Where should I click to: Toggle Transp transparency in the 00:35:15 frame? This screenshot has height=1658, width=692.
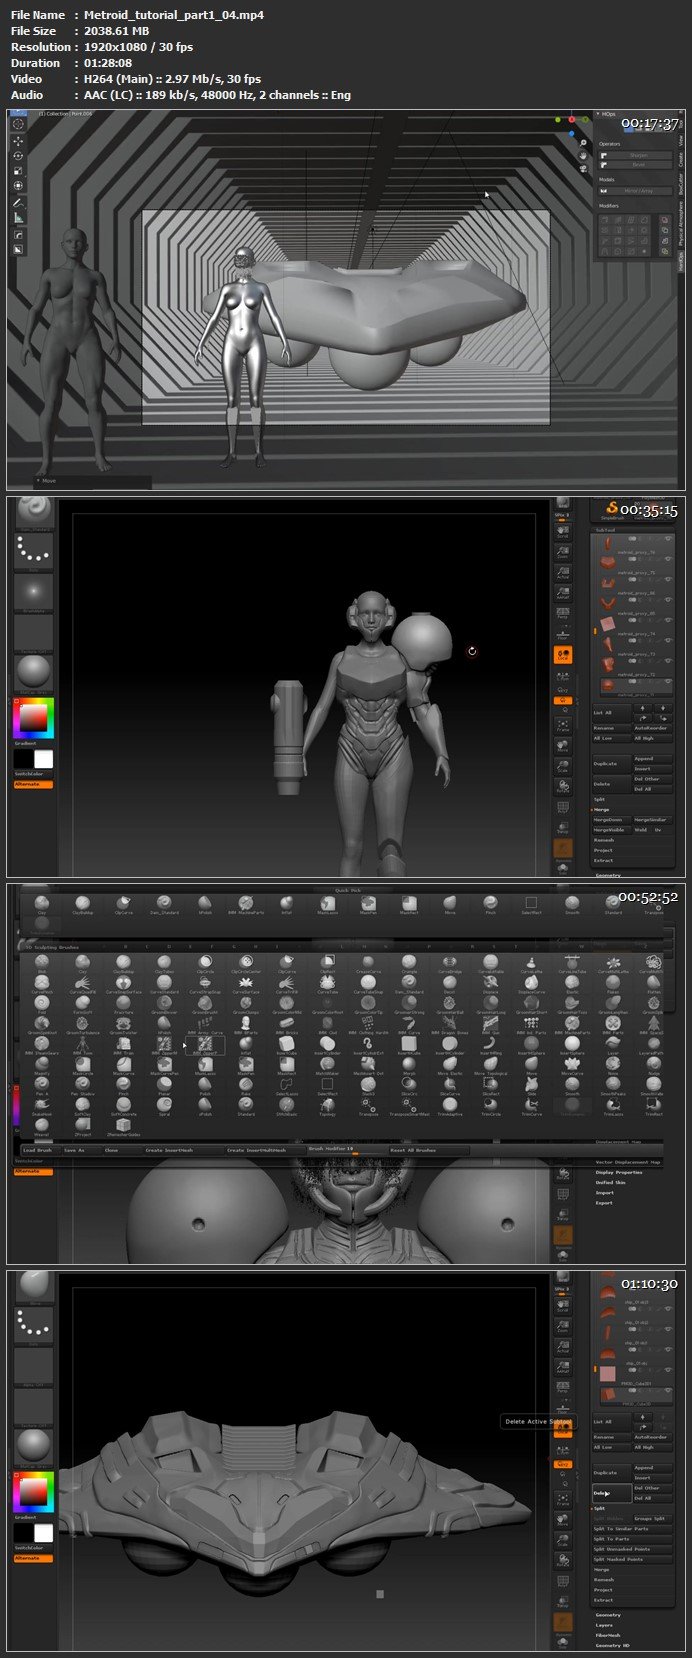click(562, 828)
